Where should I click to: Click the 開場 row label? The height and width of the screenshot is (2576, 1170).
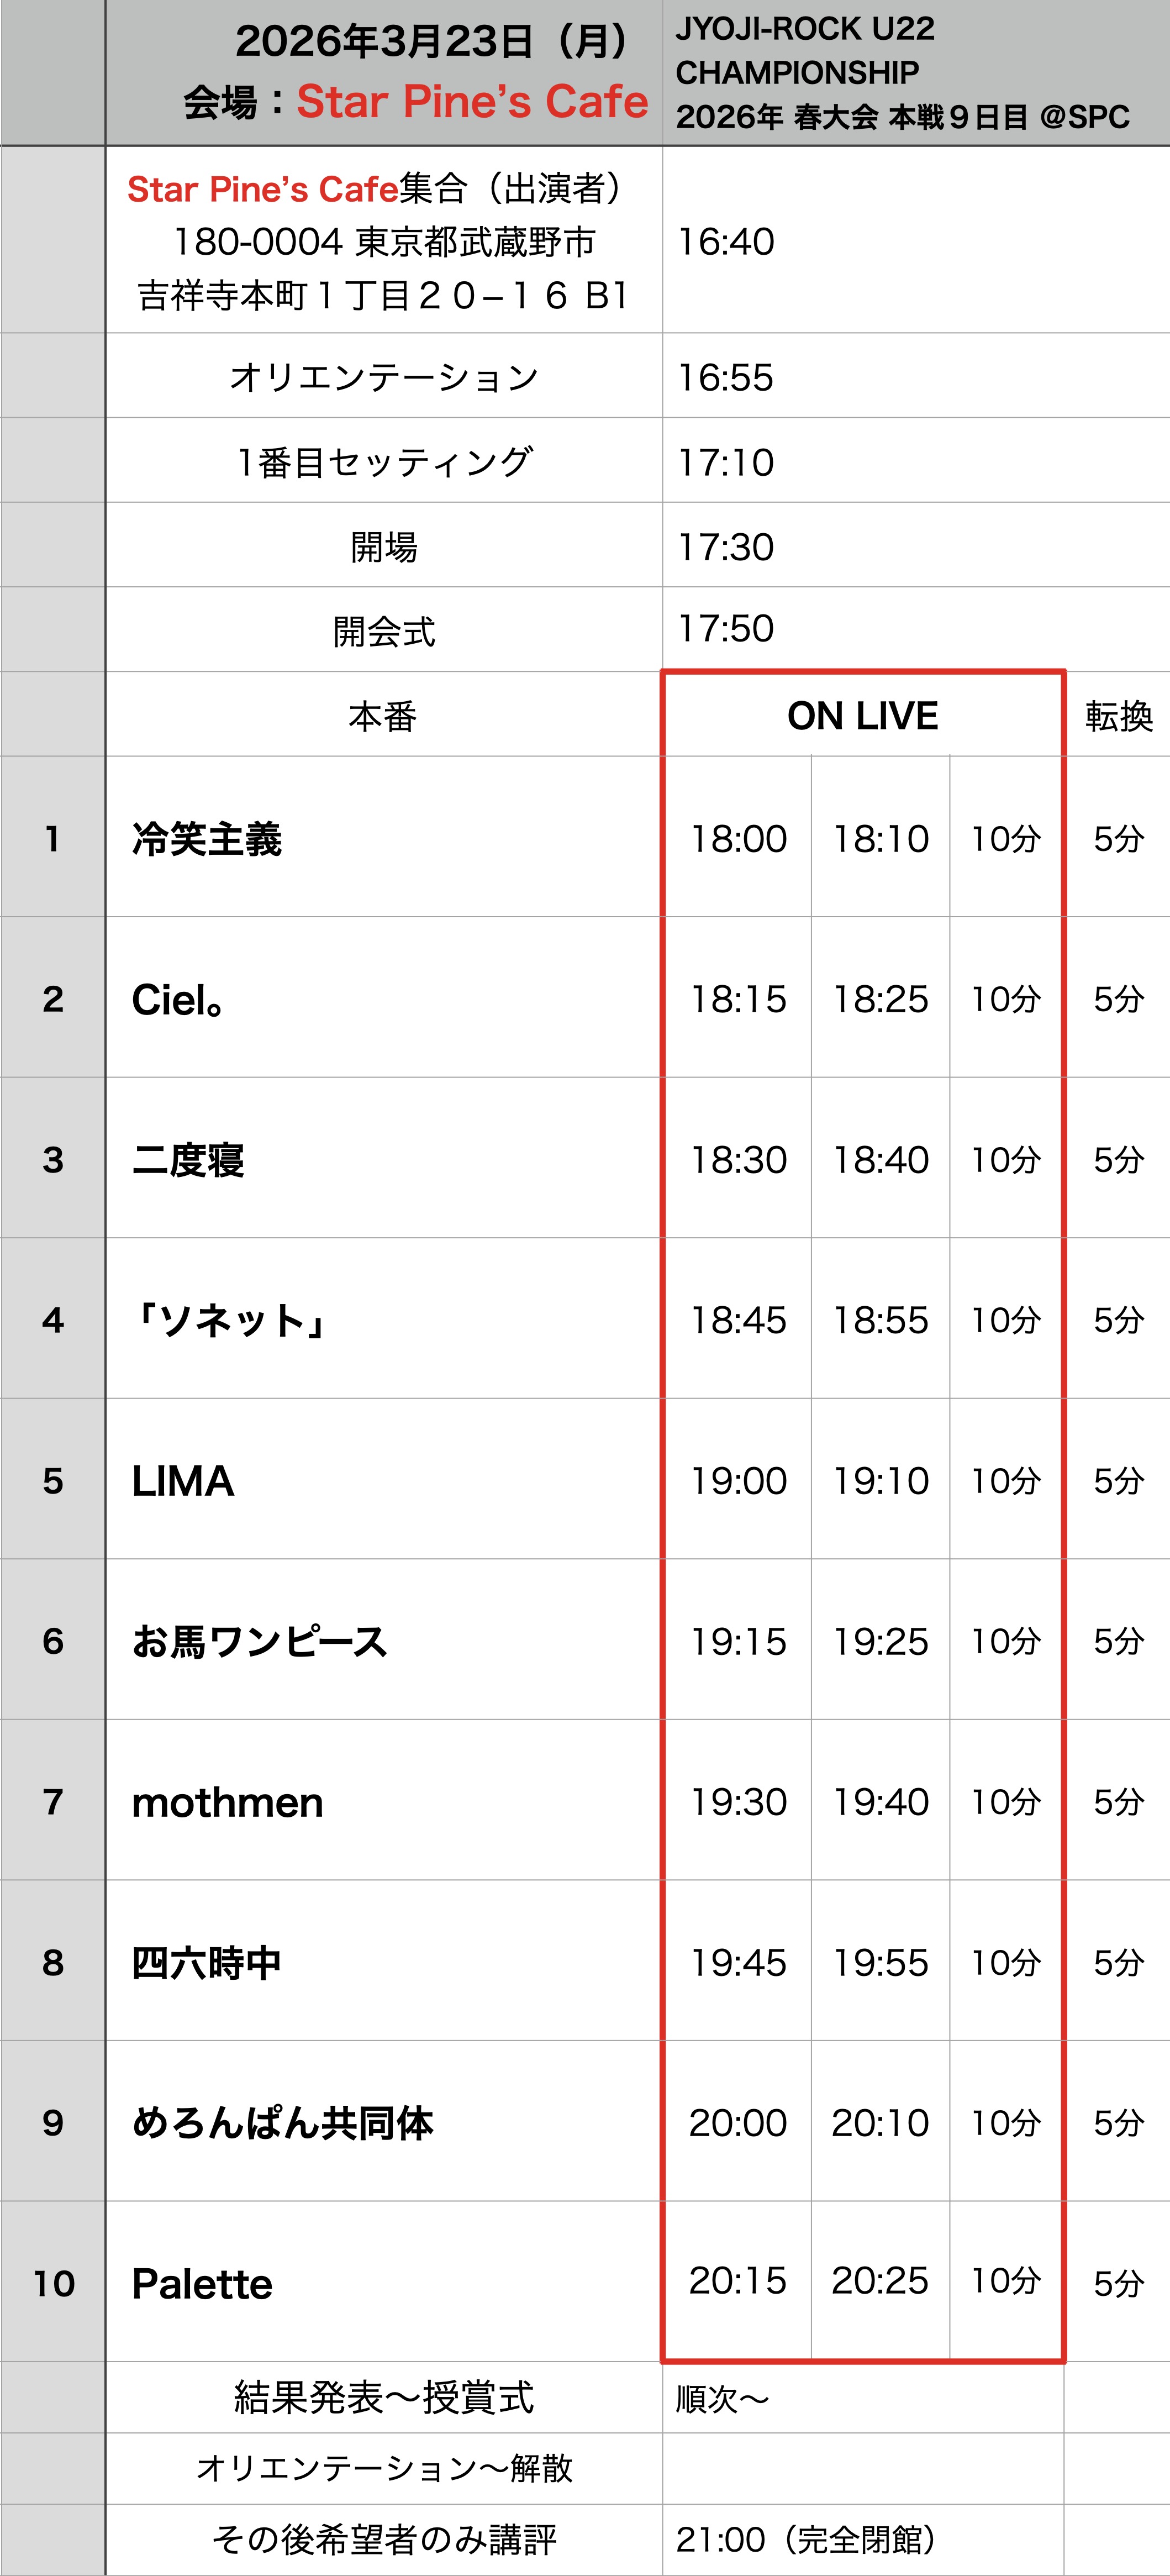[384, 547]
